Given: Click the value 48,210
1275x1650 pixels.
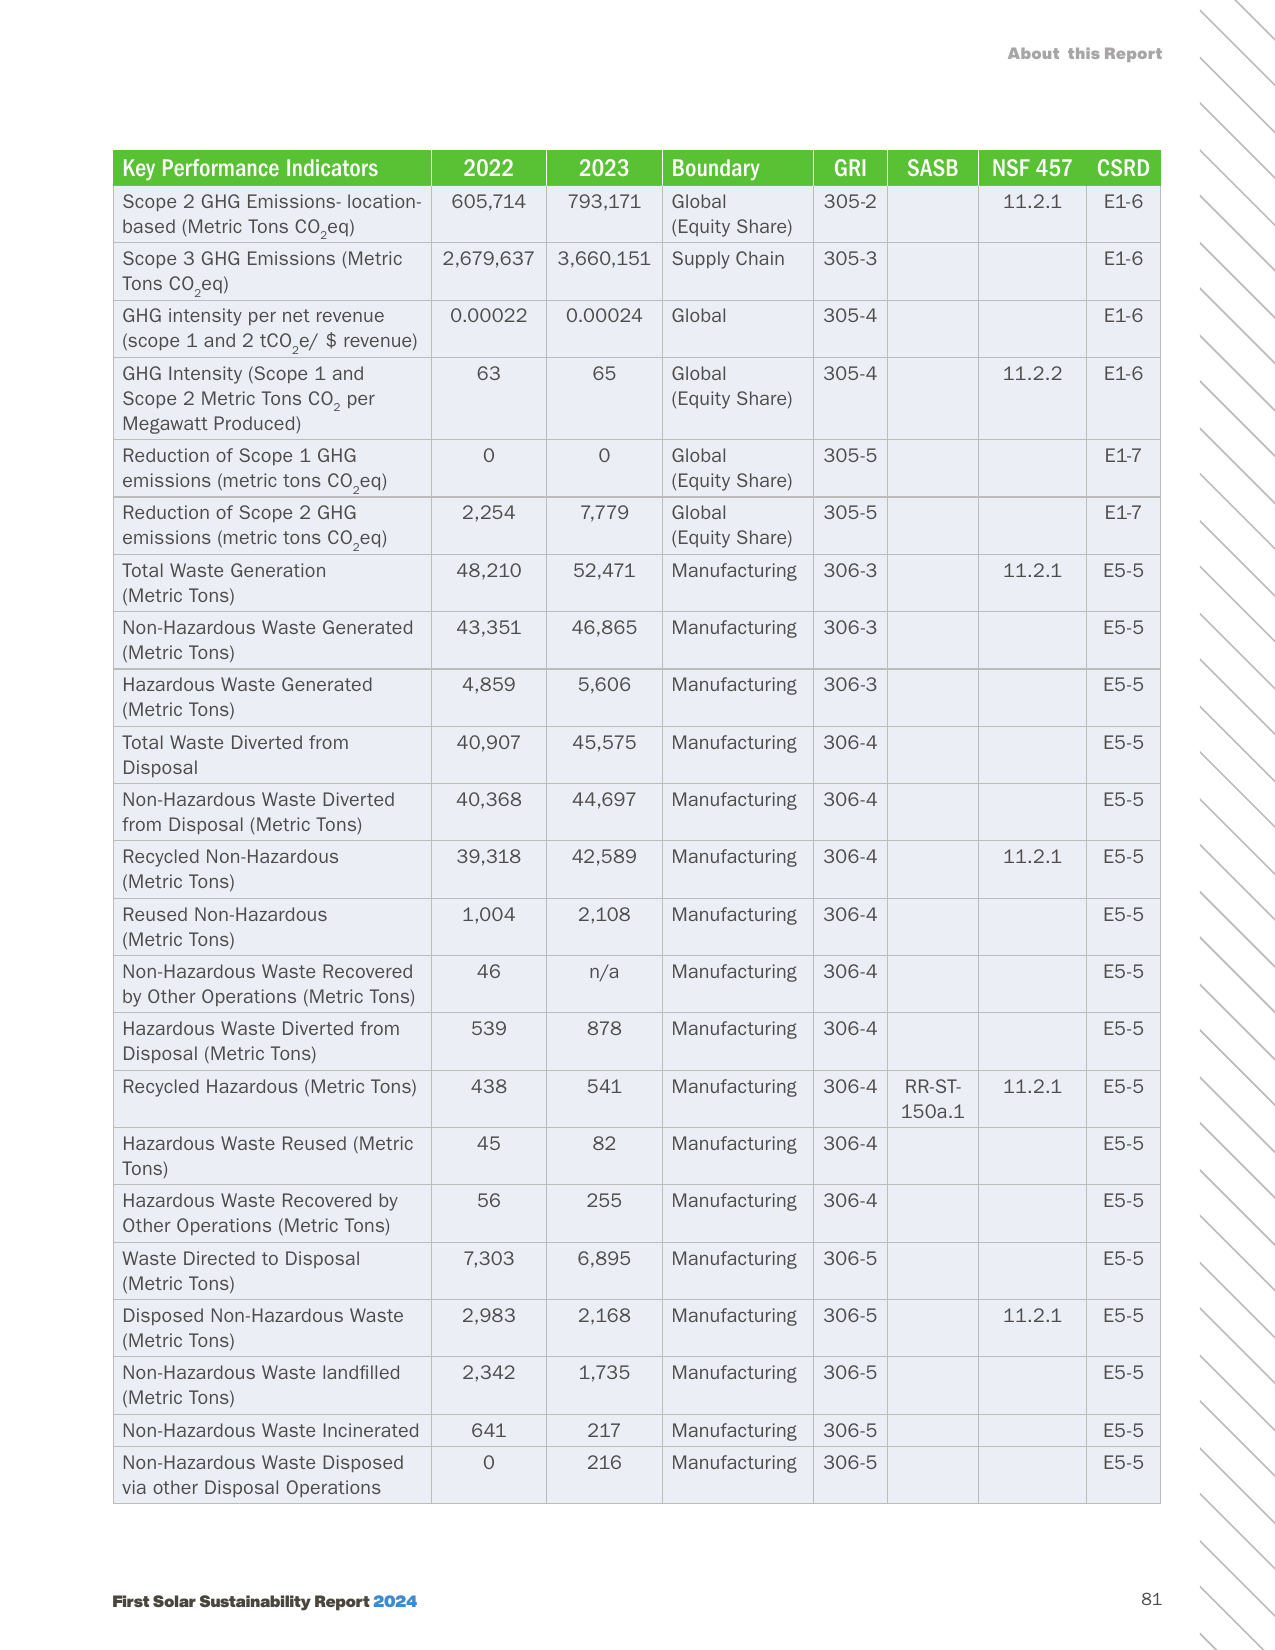Looking at the screenshot, I should coord(489,570).
